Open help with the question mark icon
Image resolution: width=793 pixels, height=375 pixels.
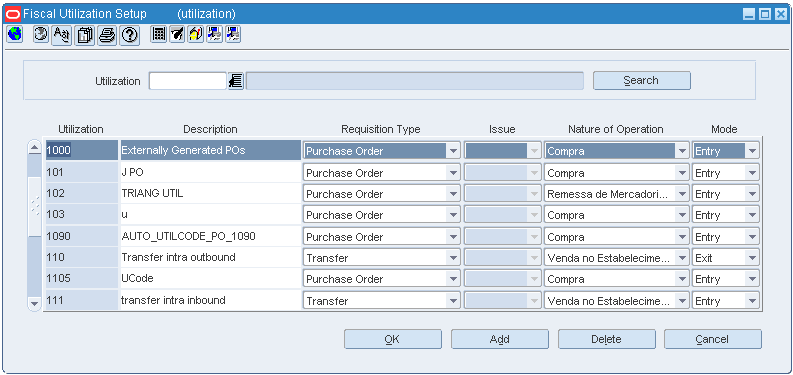tap(129, 35)
